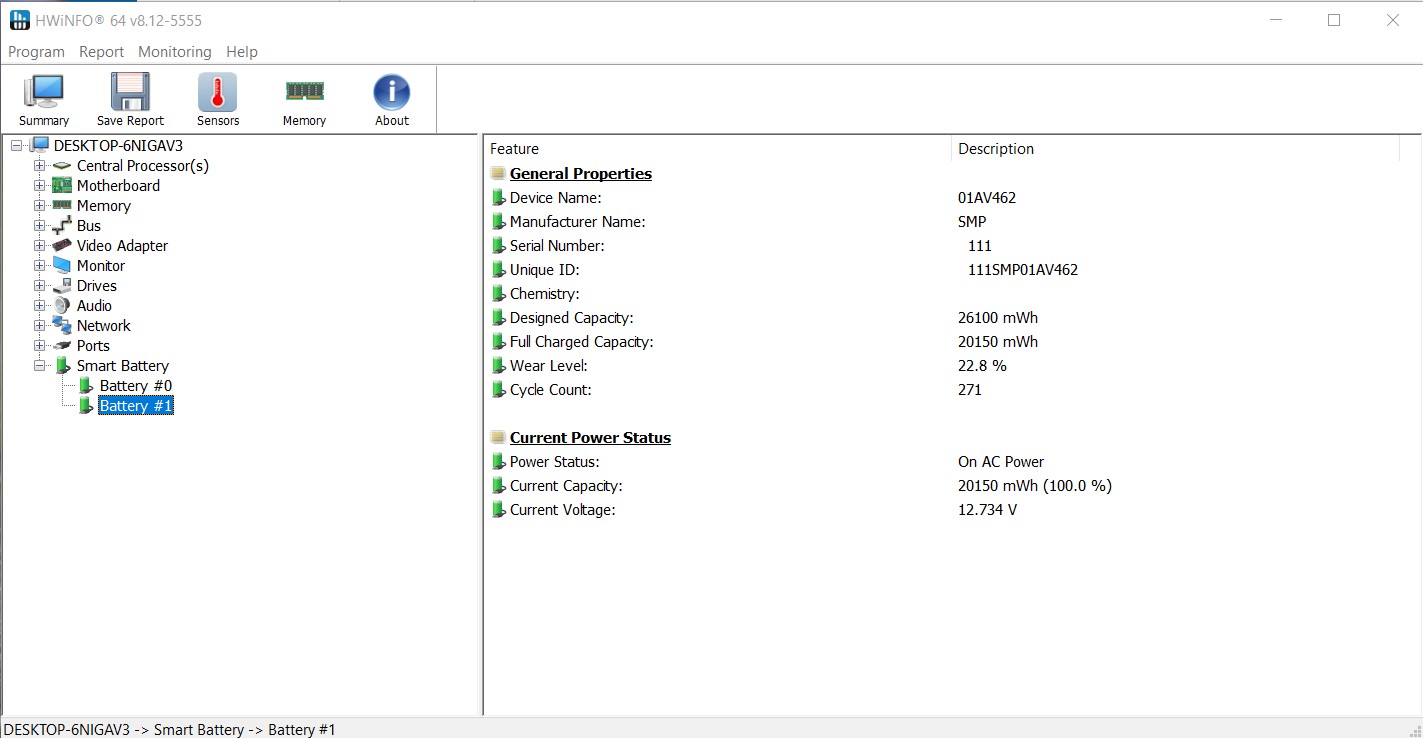Click the Feature column header
Viewport: 1423px width, 738px height.
(717, 149)
